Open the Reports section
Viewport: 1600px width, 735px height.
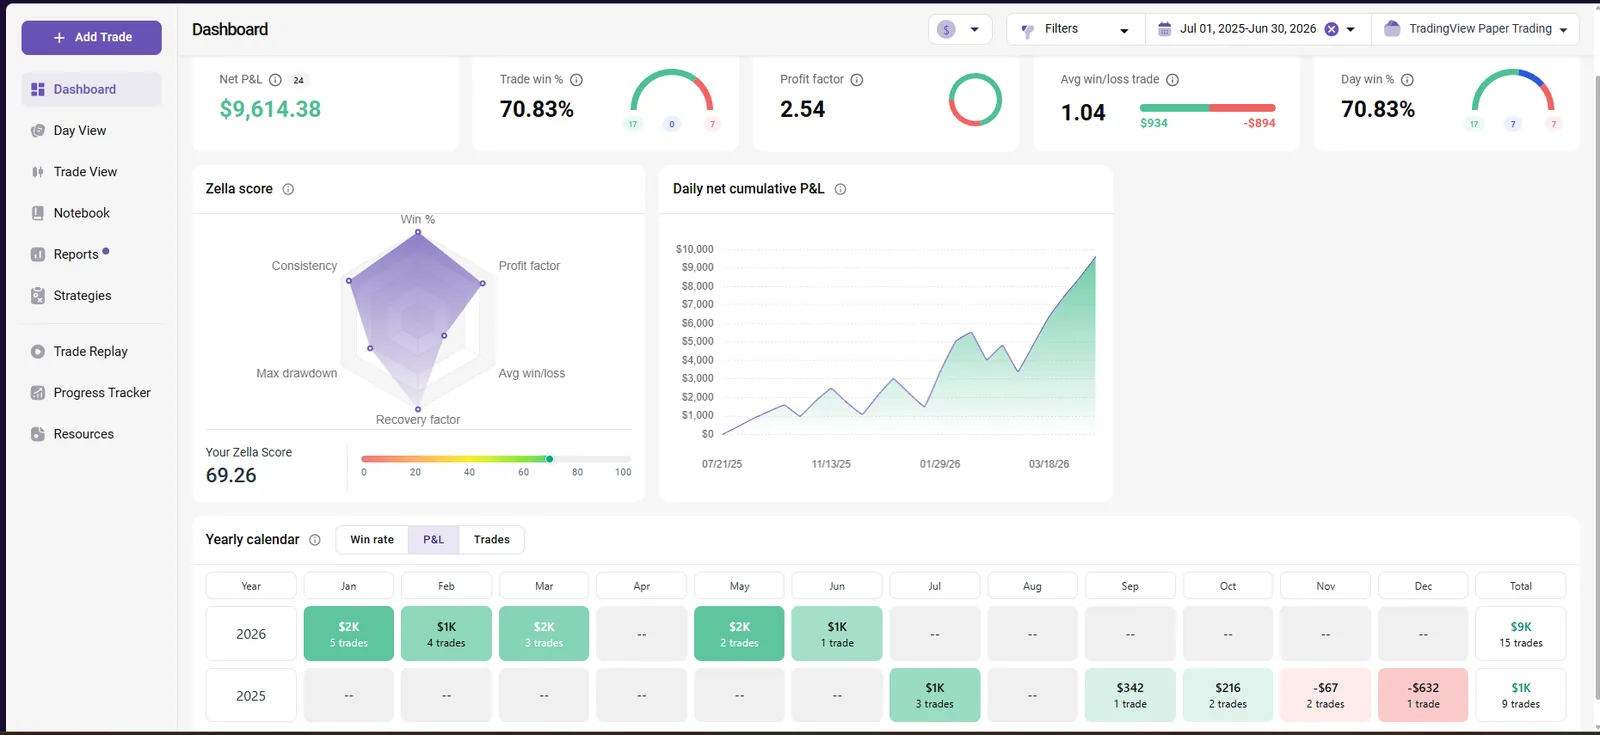pyautogui.click(x=91, y=254)
